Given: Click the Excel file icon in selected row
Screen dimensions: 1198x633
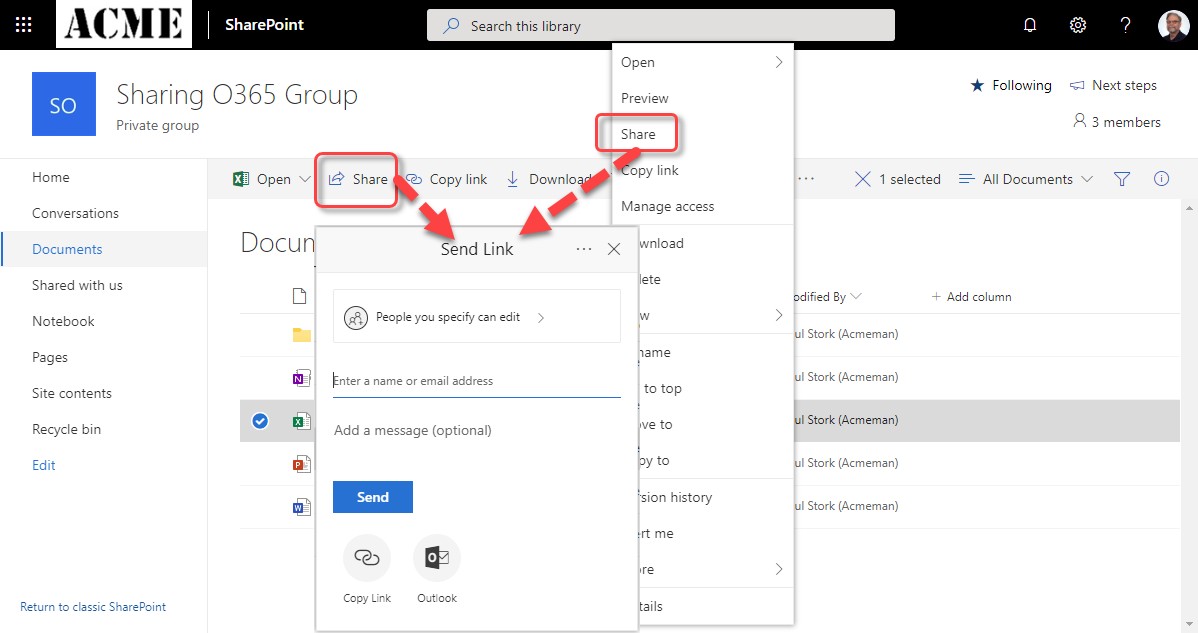Looking at the screenshot, I should coord(302,421).
